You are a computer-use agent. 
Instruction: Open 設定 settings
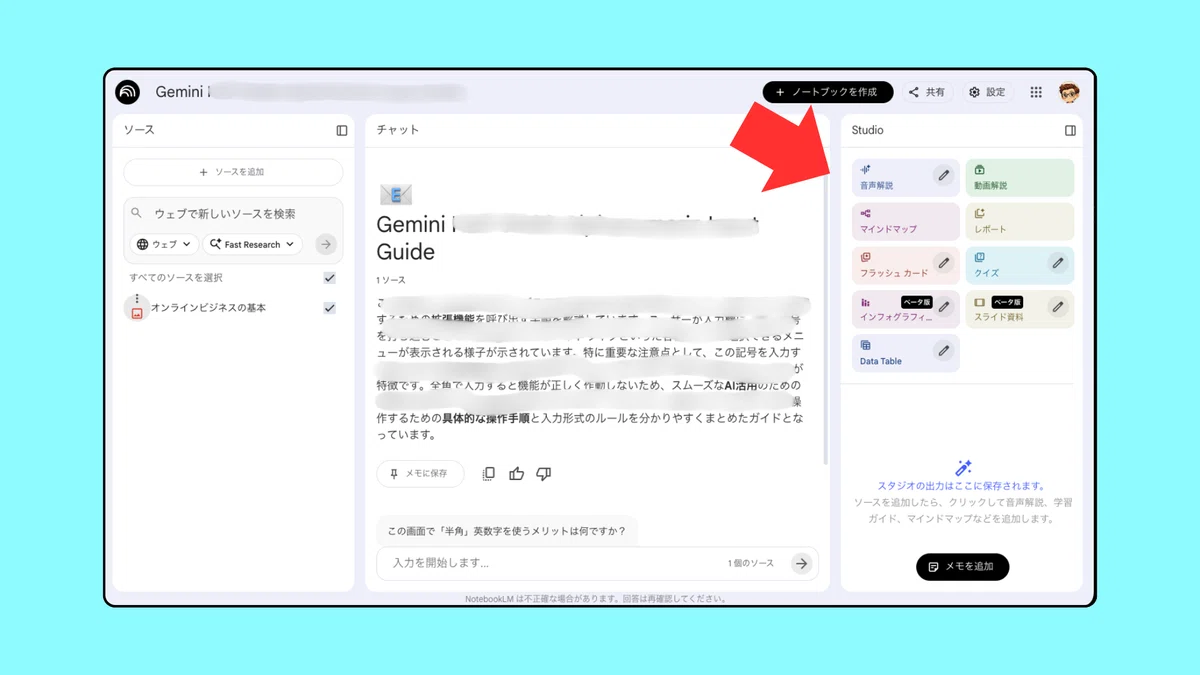(x=987, y=92)
